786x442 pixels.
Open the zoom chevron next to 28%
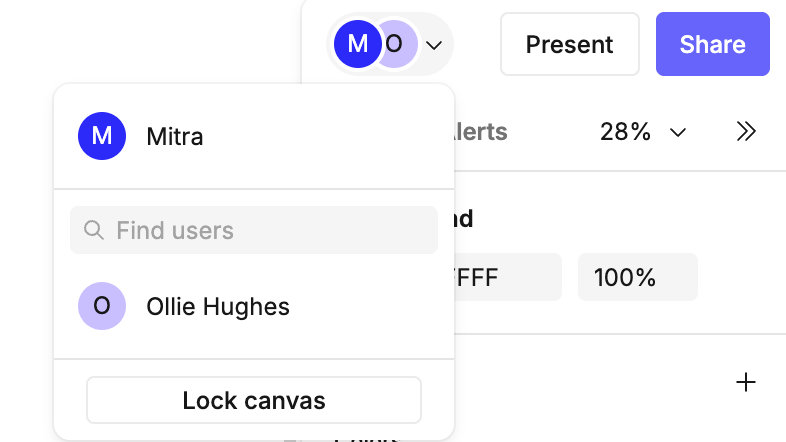677,132
